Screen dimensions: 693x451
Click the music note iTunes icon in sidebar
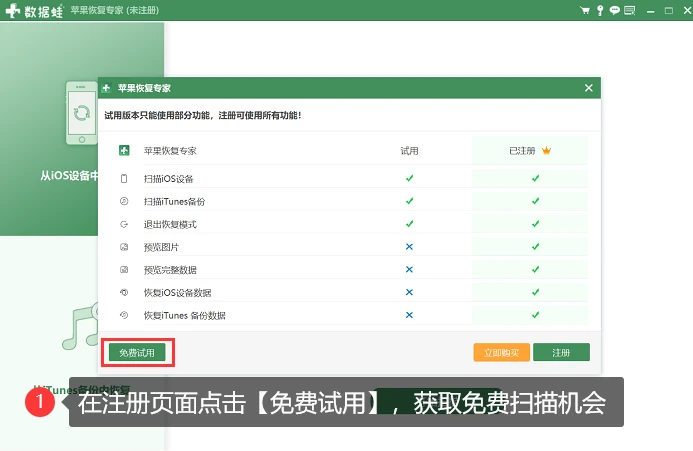click(x=80, y=326)
